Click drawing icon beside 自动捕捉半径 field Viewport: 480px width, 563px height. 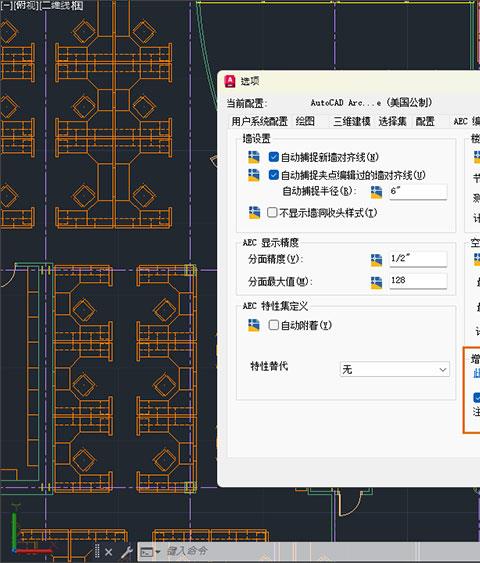coord(376,192)
